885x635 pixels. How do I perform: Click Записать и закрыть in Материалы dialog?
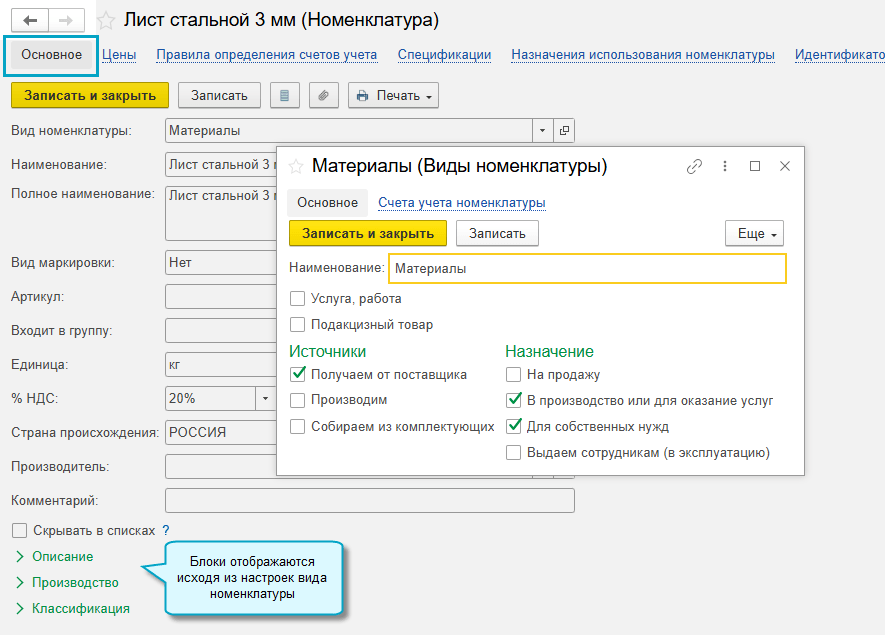pyautogui.click(x=368, y=233)
